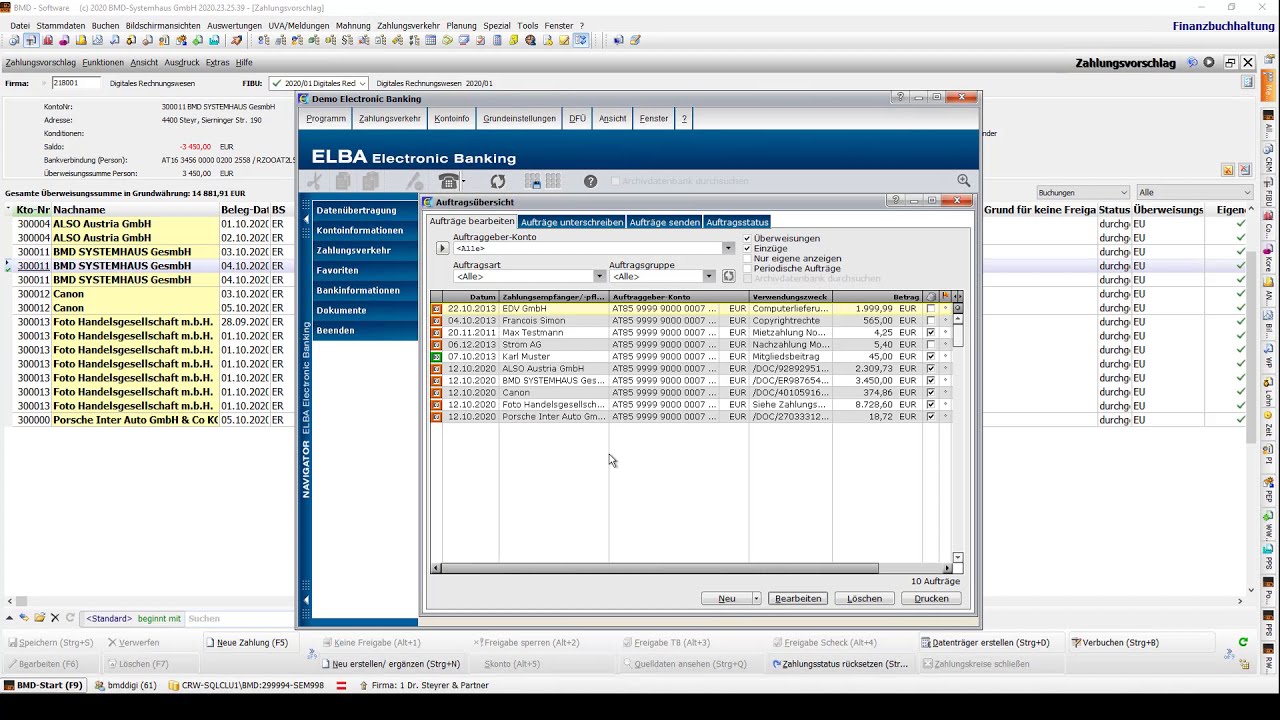Collapse the ELBA navigator with left arrow
The image size is (1280, 720).
coord(306,219)
